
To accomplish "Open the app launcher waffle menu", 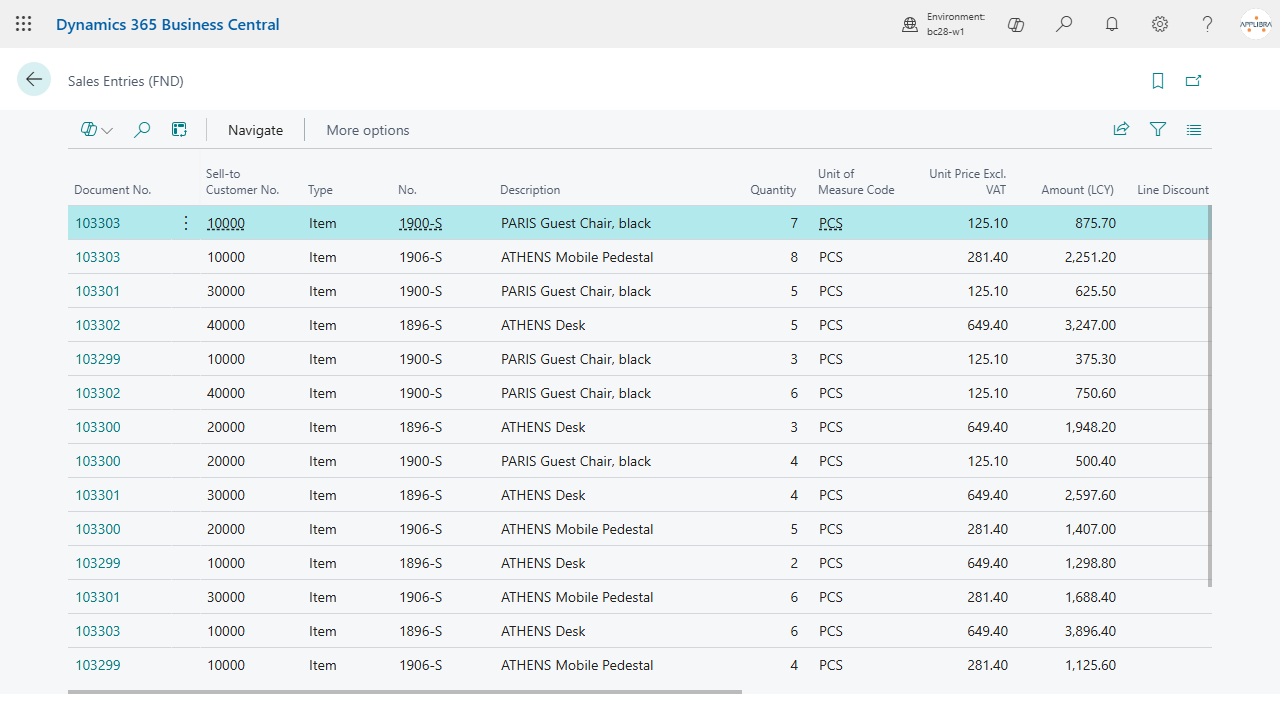I will 24,24.
